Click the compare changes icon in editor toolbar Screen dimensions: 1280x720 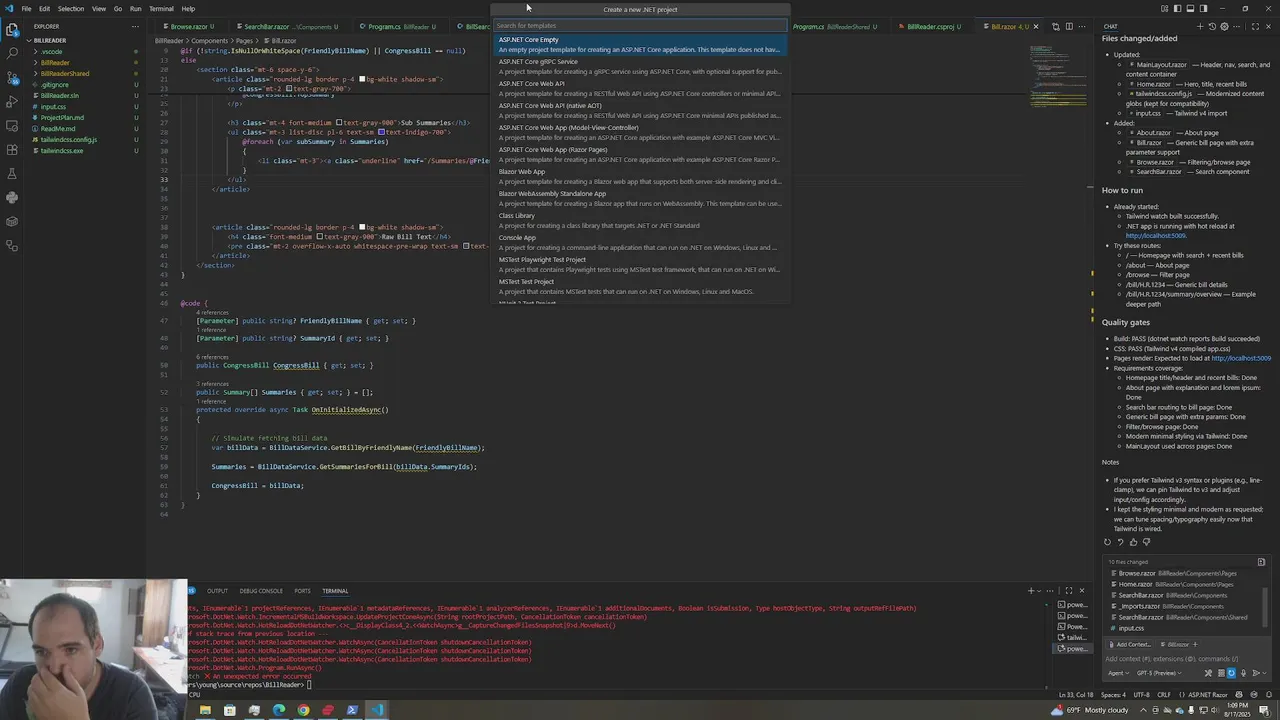pos(1055,26)
